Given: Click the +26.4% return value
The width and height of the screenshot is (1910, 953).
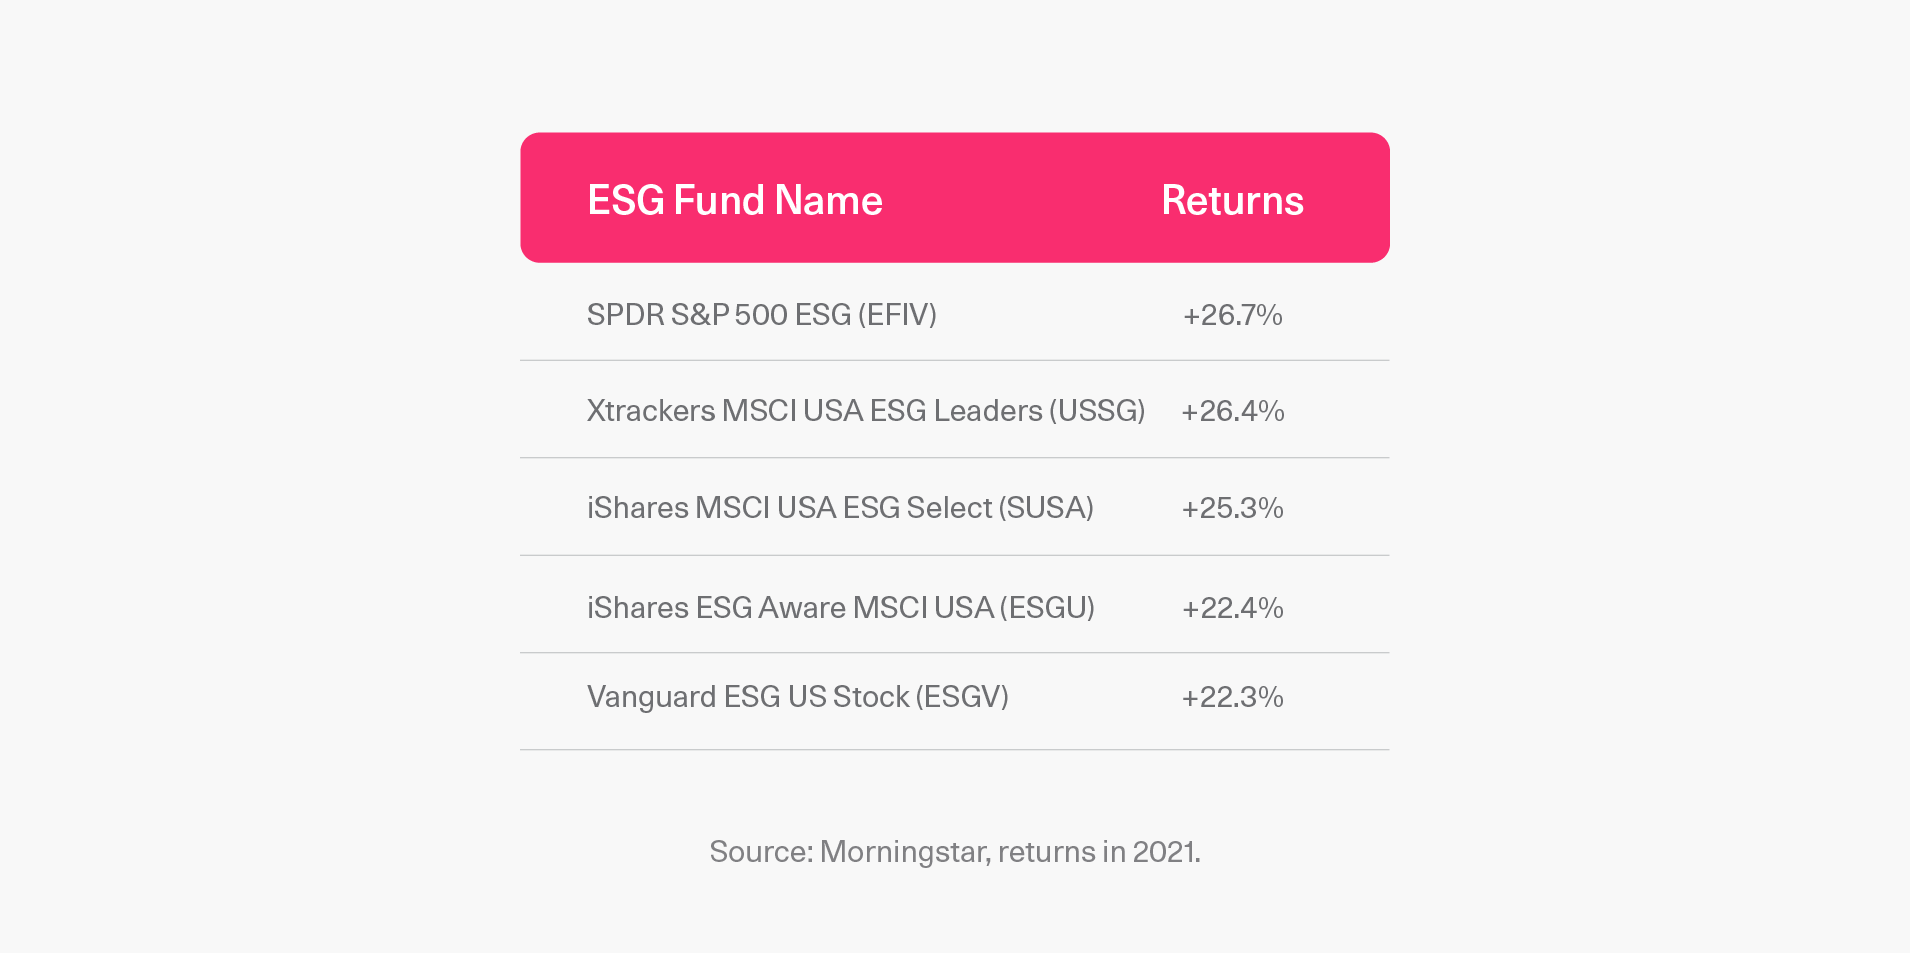Looking at the screenshot, I should pyautogui.click(x=1233, y=411).
